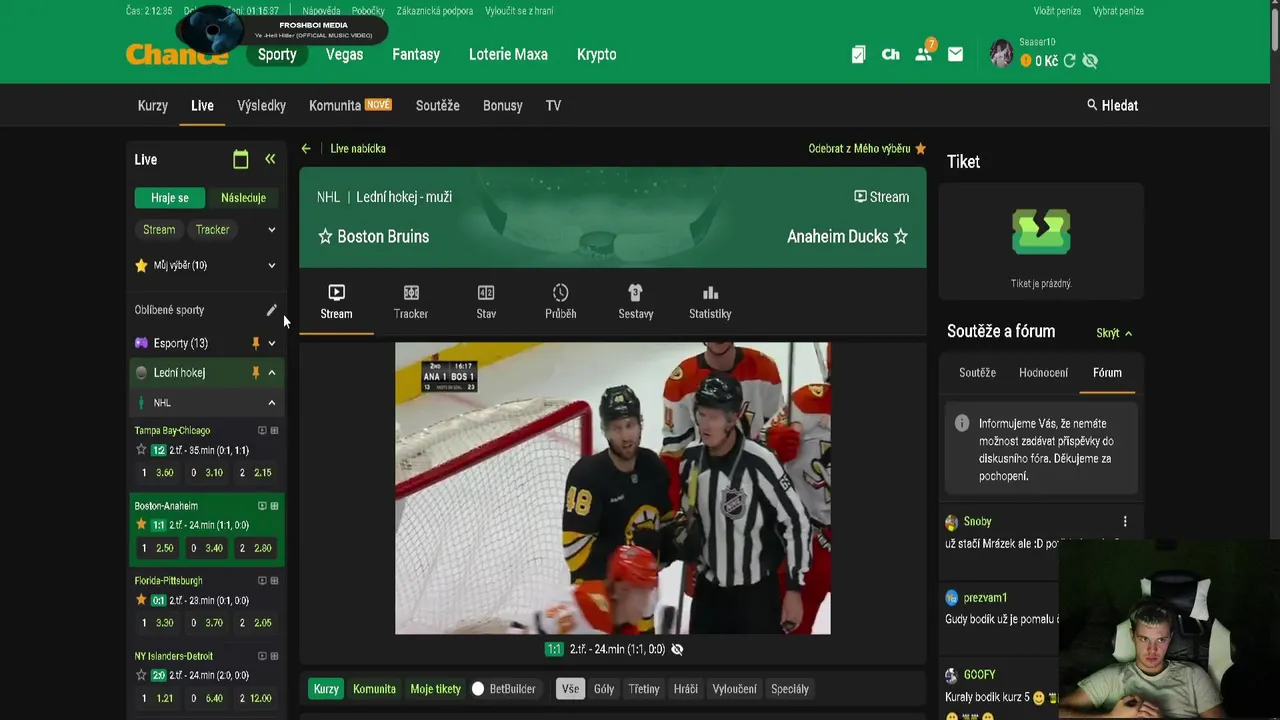The height and width of the screenshot is (720, 1280).
Task: Open tracker grid icon for Tampa Bay-Chicago
Action: pos(274,431)
